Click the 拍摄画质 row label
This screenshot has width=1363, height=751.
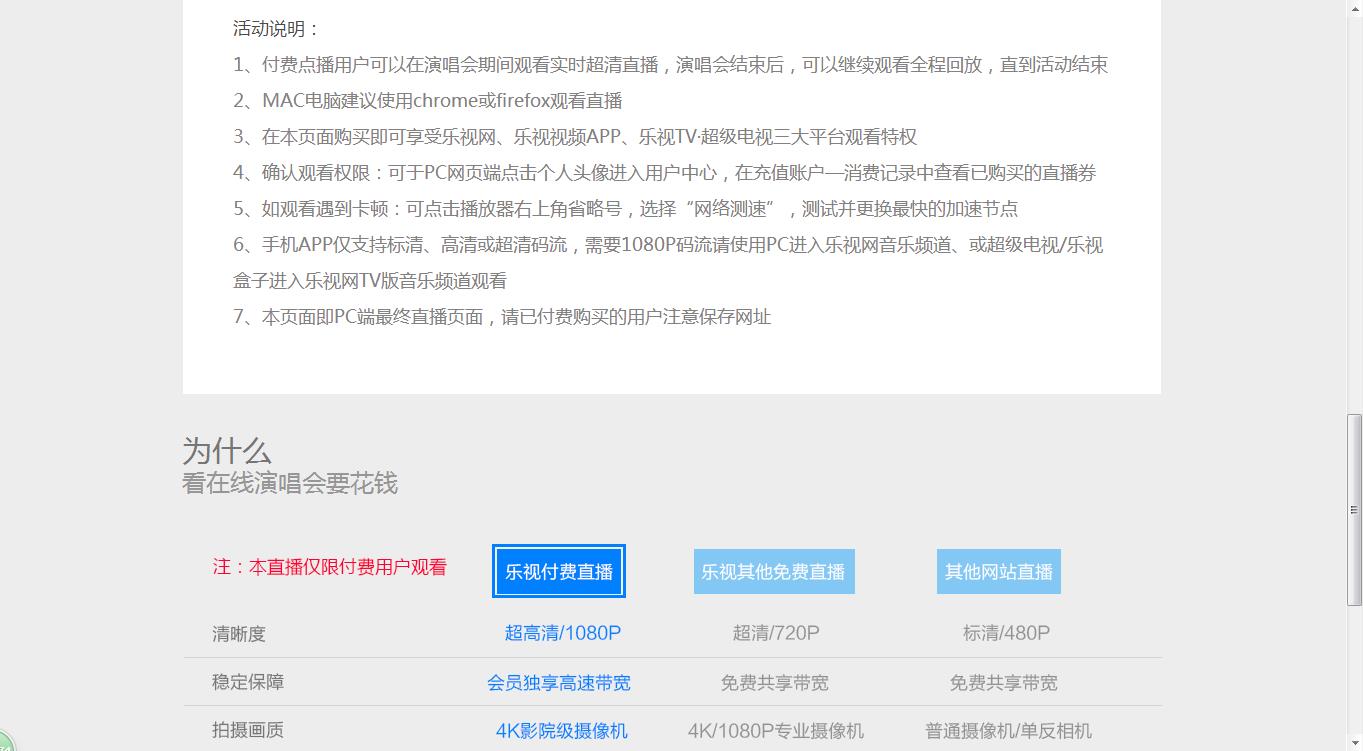click(x=248, y=730)
